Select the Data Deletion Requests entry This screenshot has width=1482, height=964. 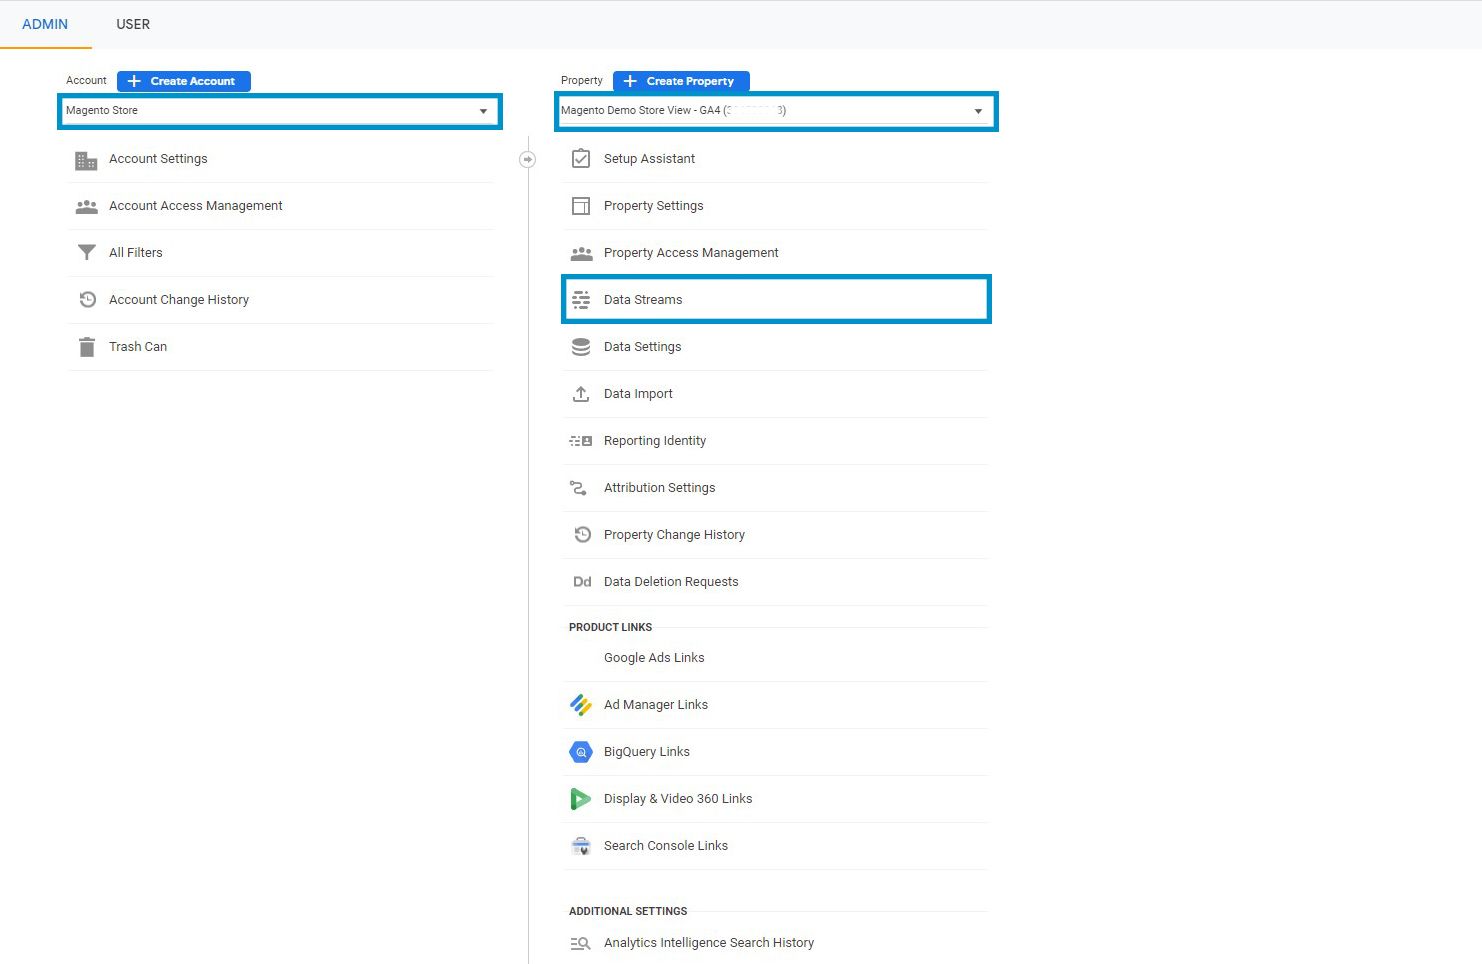point(671,581)
